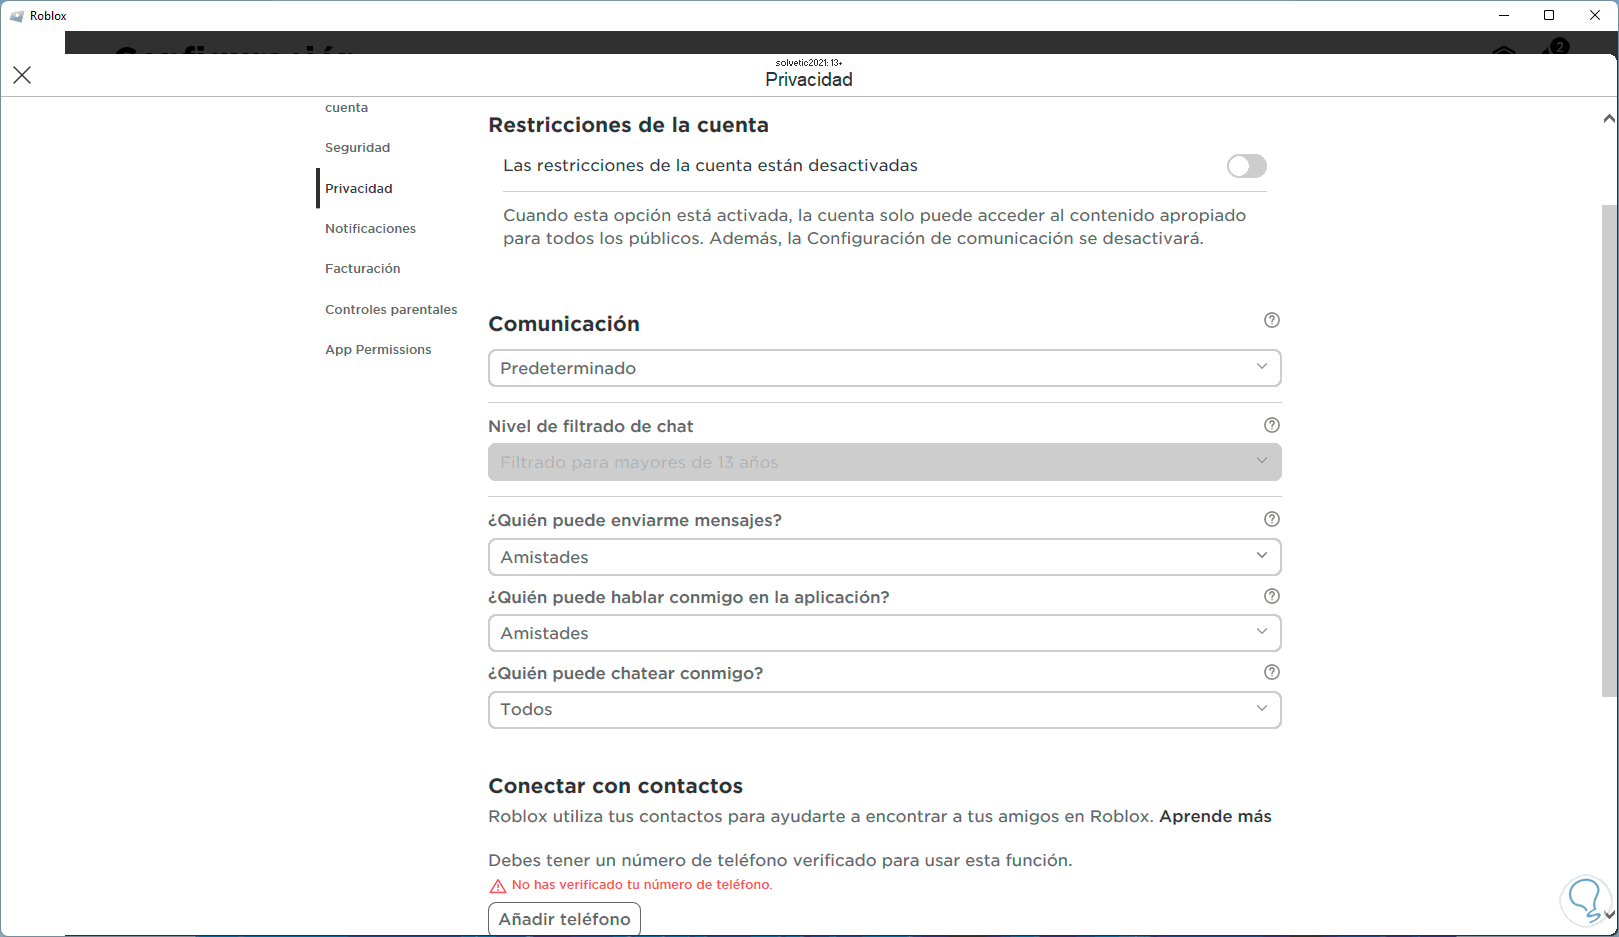Open help icon for ¿Quién puede chatear conmigo?
The image size is (1619, 937).
click(1272, 672)
